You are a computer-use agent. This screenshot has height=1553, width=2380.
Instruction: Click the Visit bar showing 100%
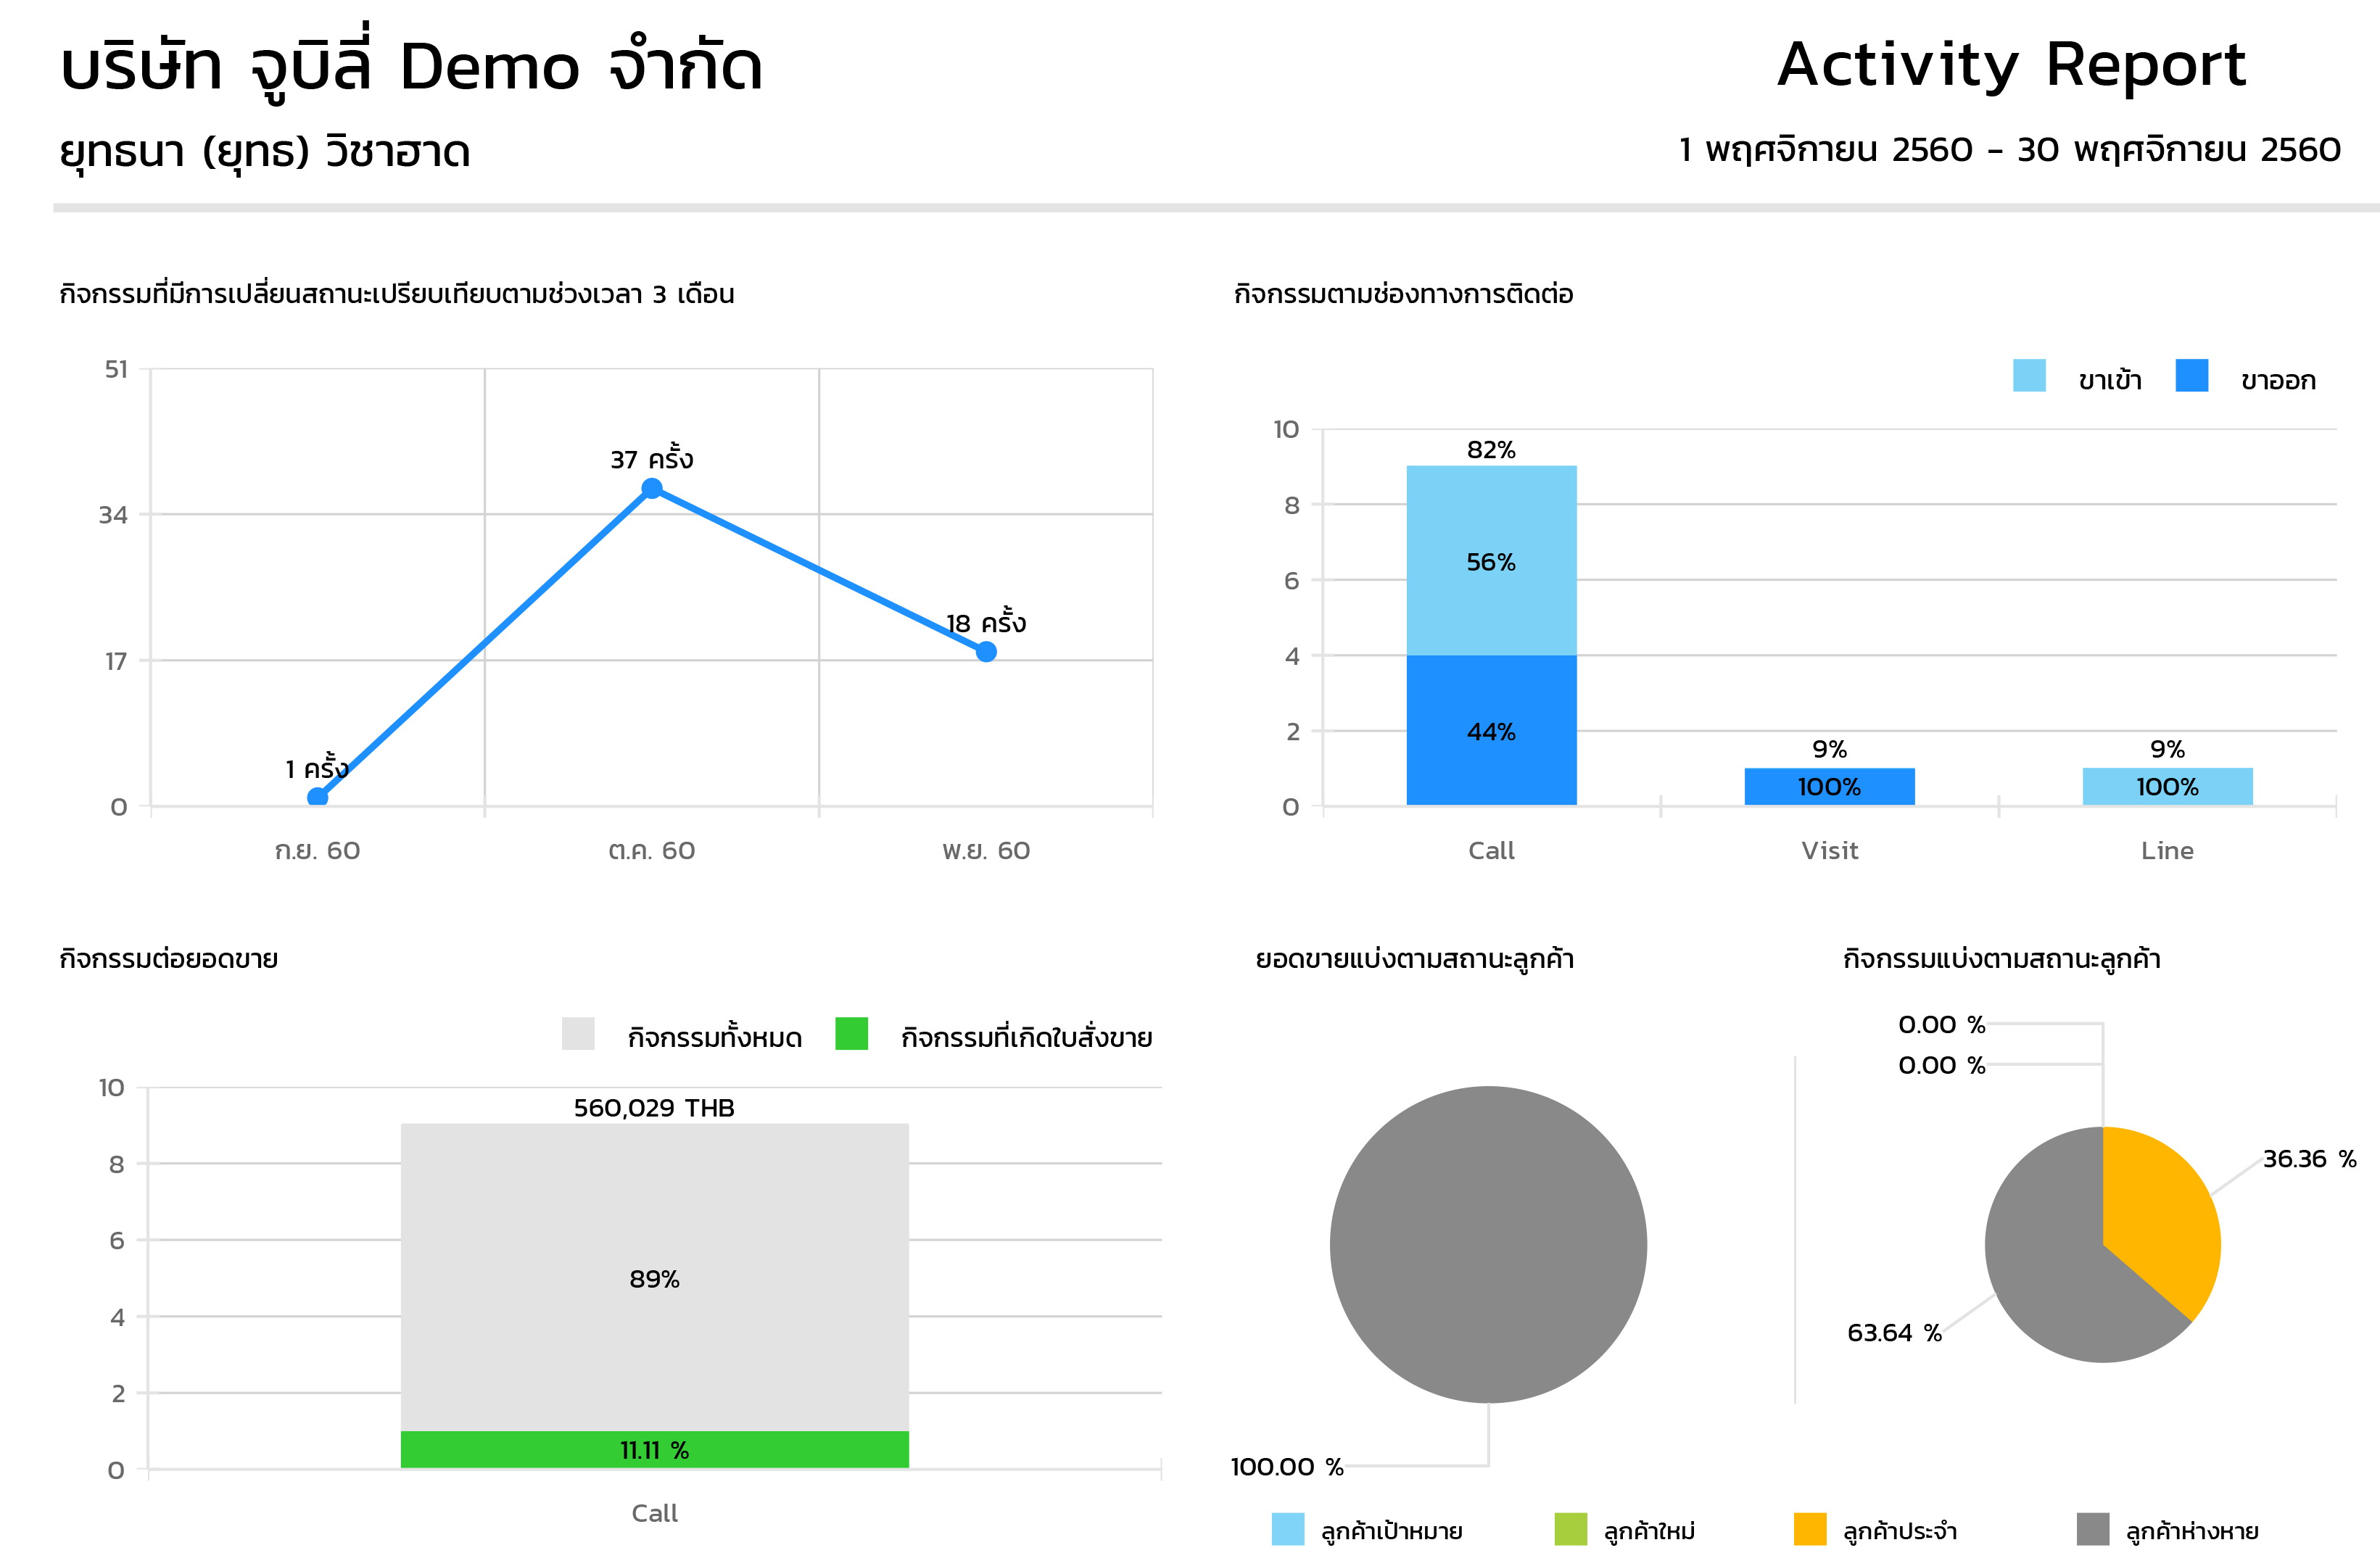(1829, 786)
